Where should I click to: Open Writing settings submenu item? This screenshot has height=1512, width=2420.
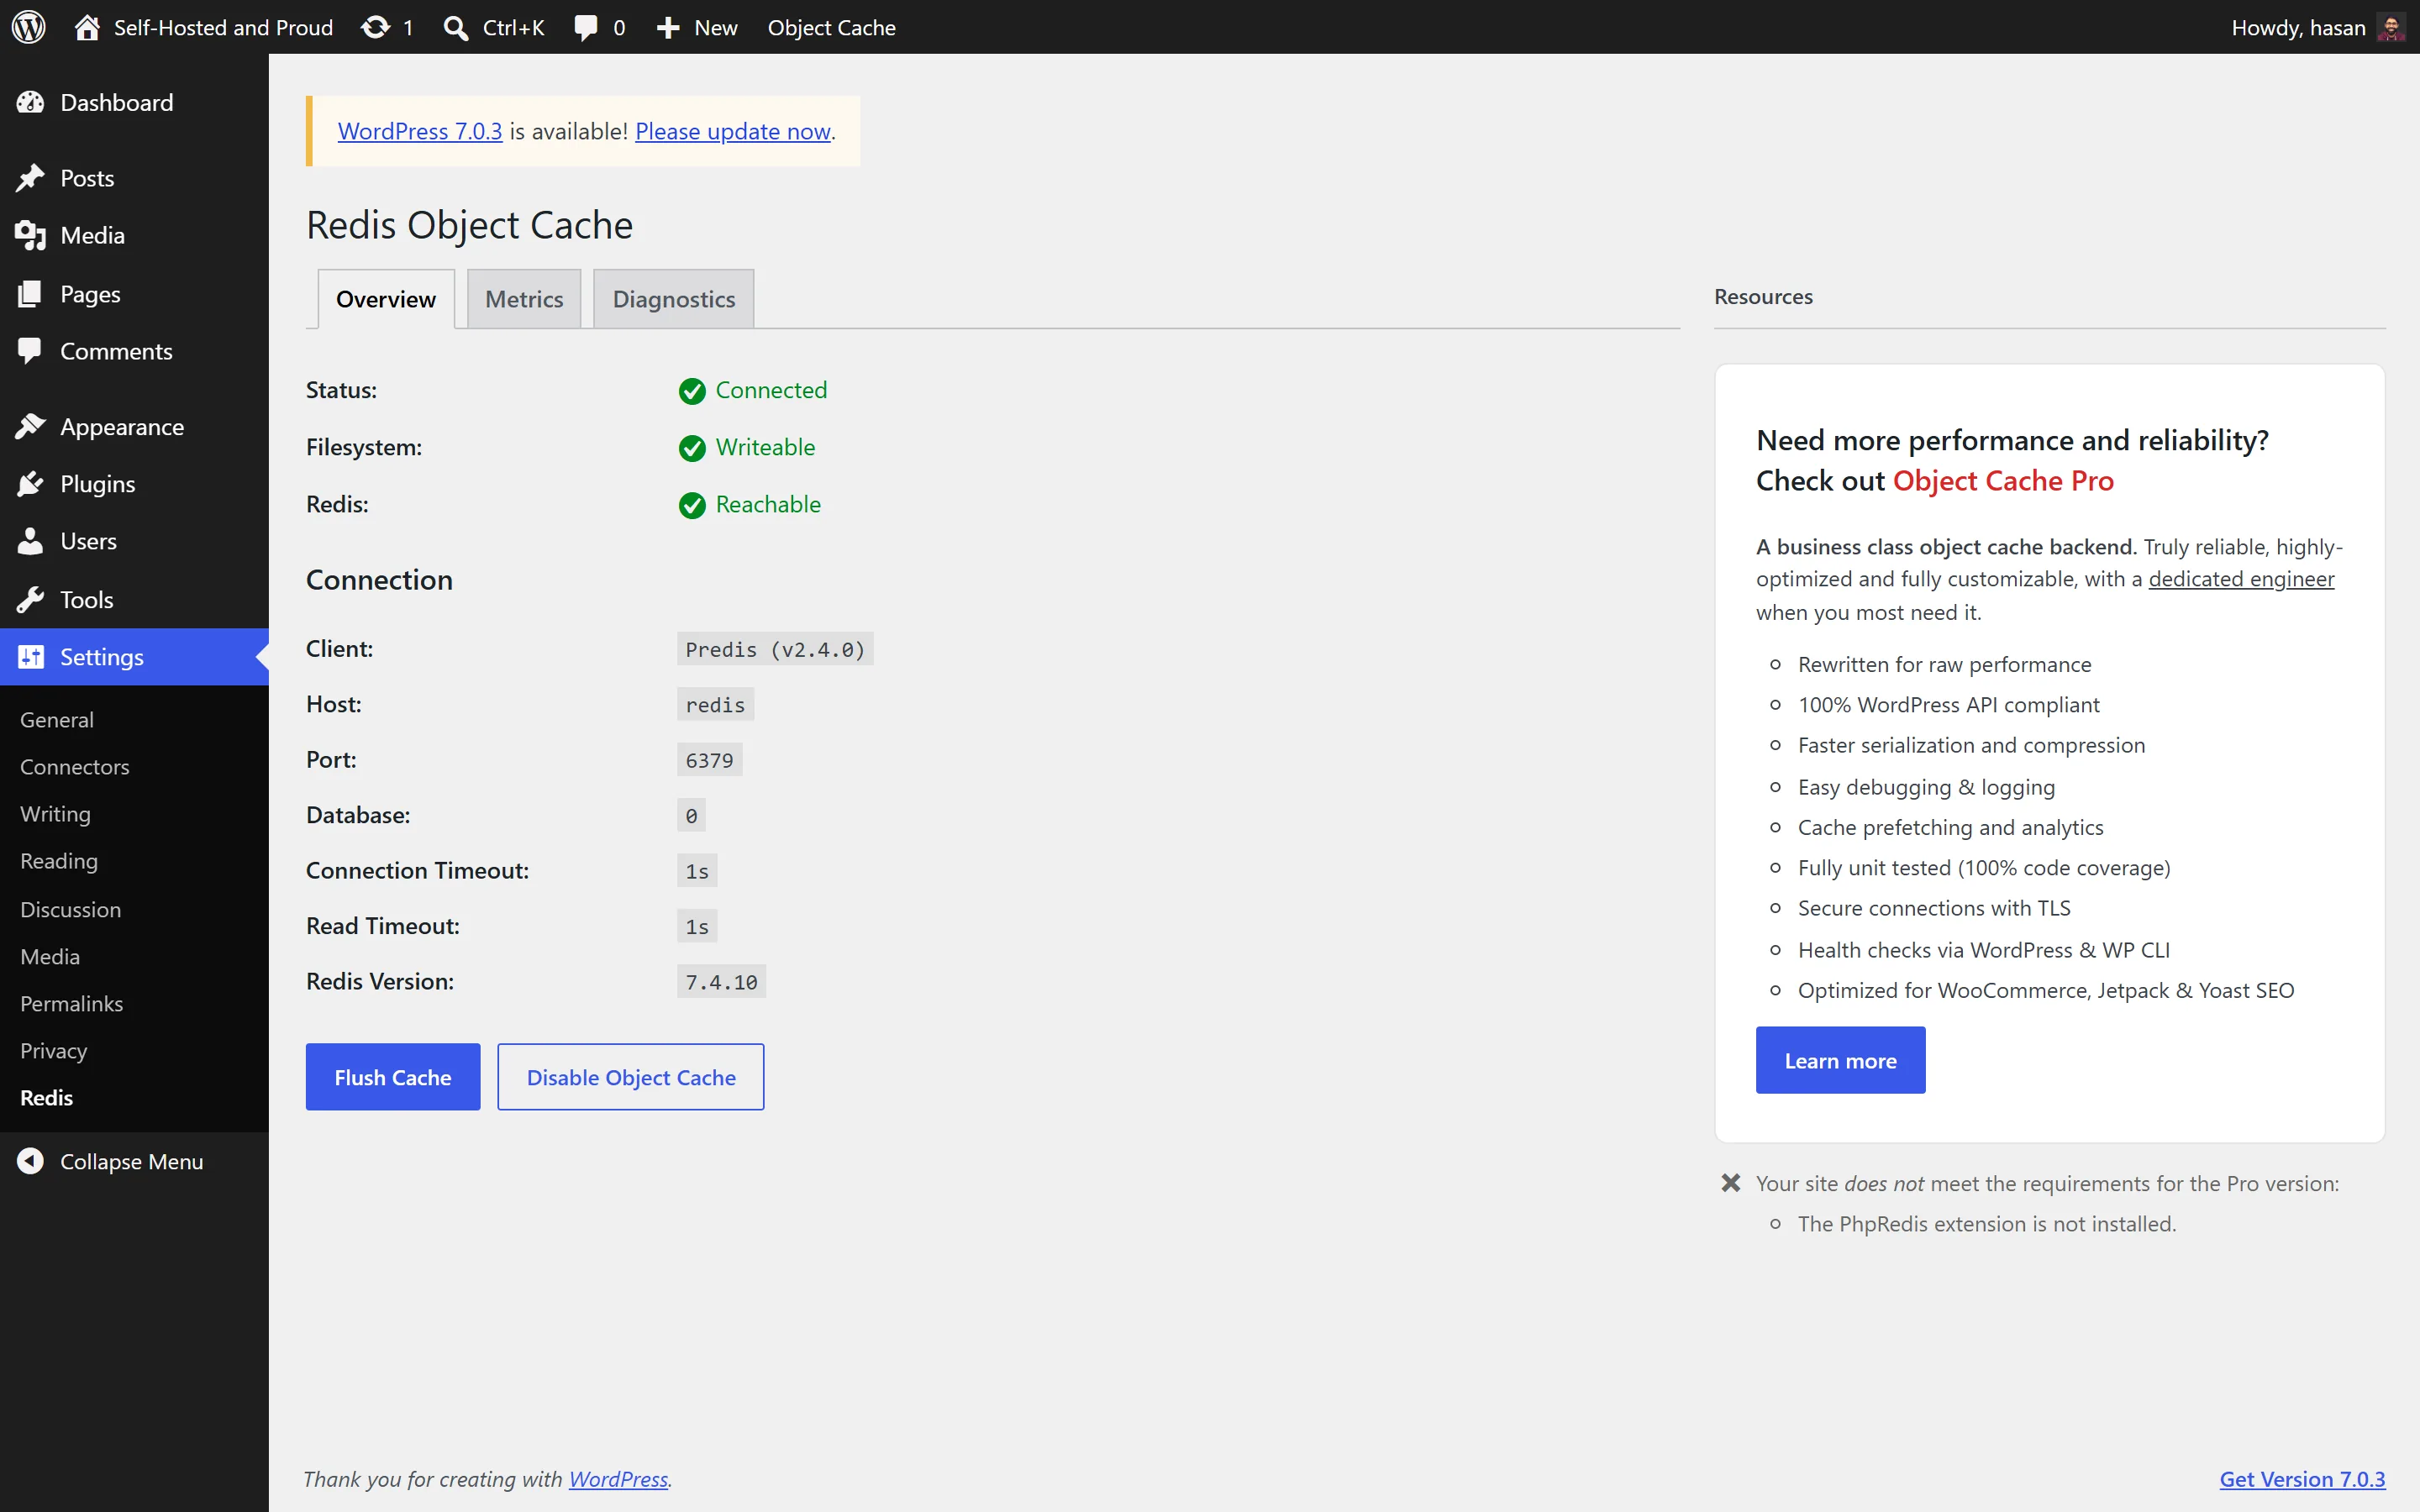[55, 813]
